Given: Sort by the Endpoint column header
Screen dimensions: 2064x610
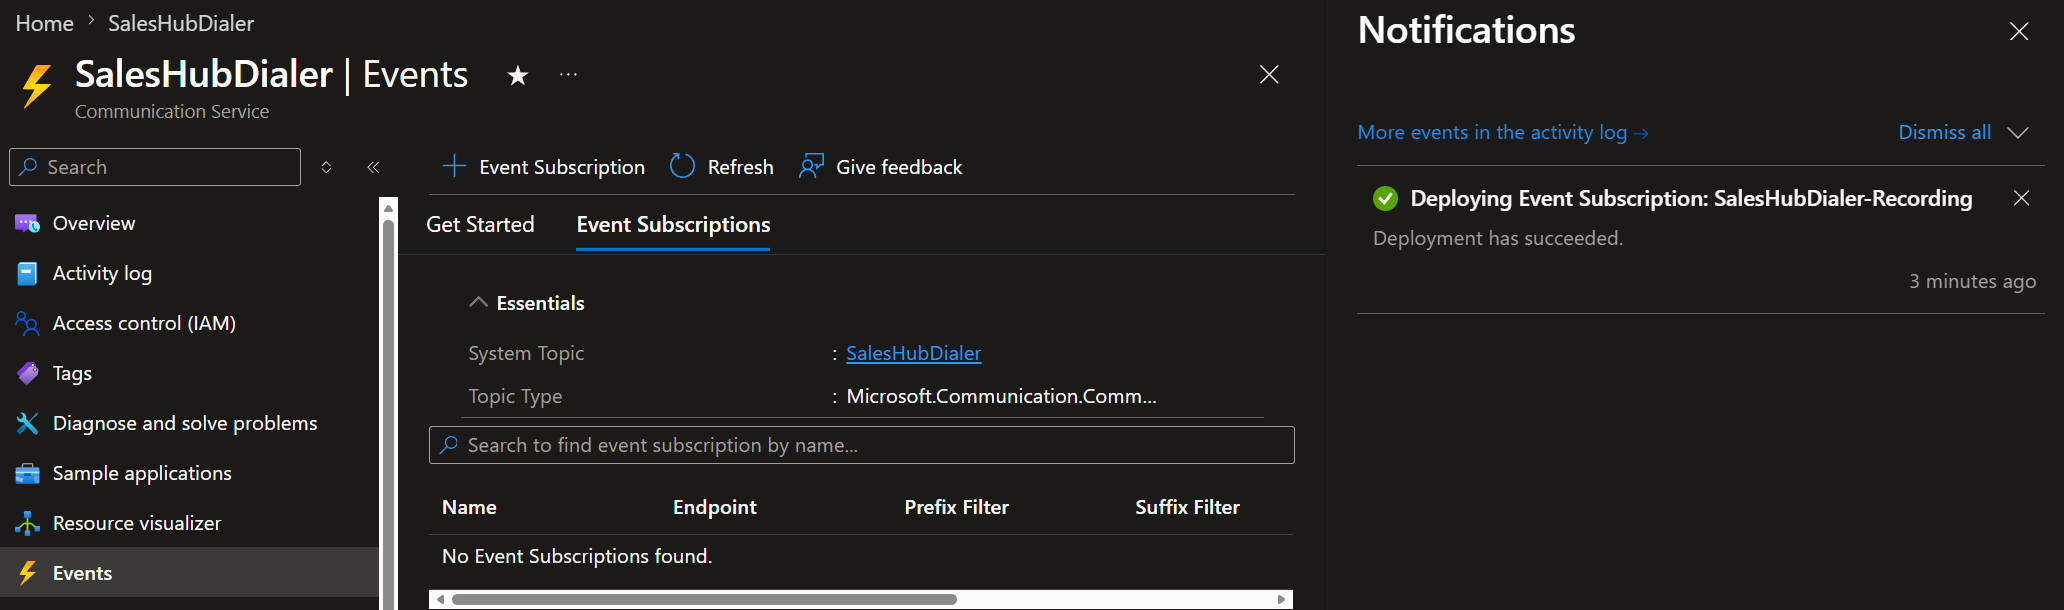Looking at the screenshot, I should click(715, 507).
